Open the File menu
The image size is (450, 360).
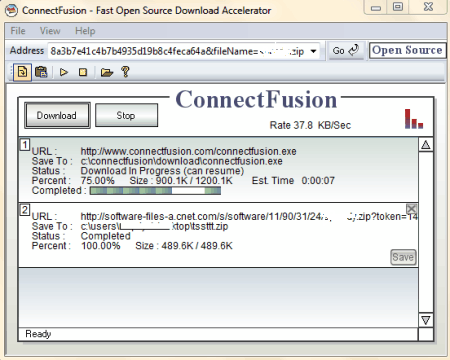(x=18, y=31)
